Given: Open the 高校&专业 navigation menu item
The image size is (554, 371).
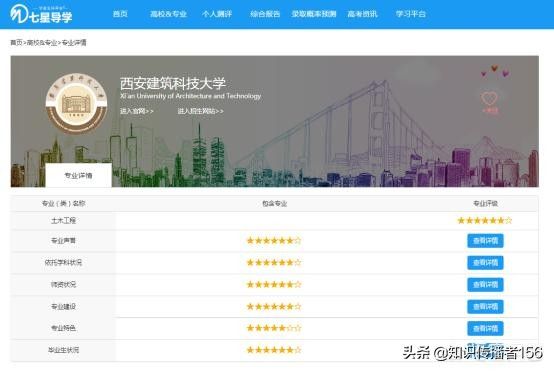Looking at the screenshot, I should [168, 14].
